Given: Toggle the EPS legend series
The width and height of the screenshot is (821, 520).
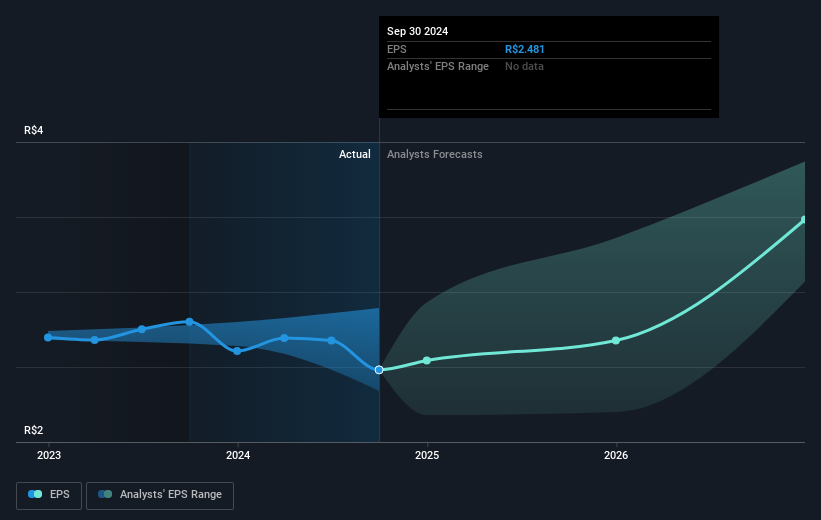Looking at the screenshot, I should coord(49,495).
